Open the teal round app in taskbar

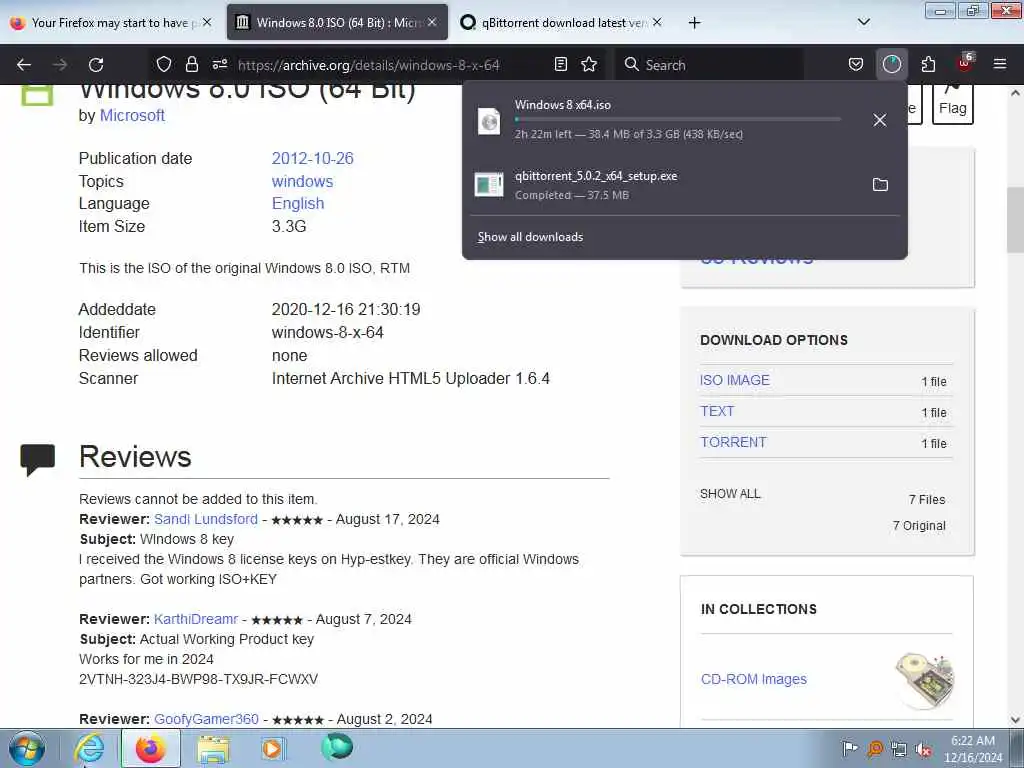coord(337,747)
